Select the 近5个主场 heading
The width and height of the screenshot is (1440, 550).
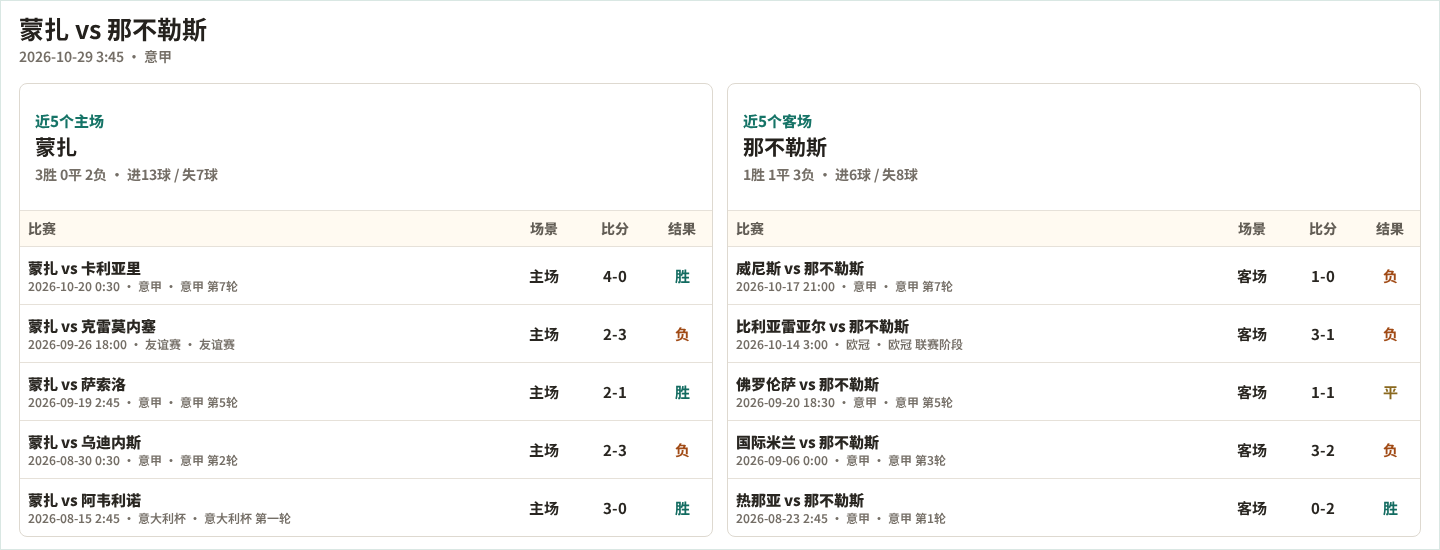coord(69,121)
